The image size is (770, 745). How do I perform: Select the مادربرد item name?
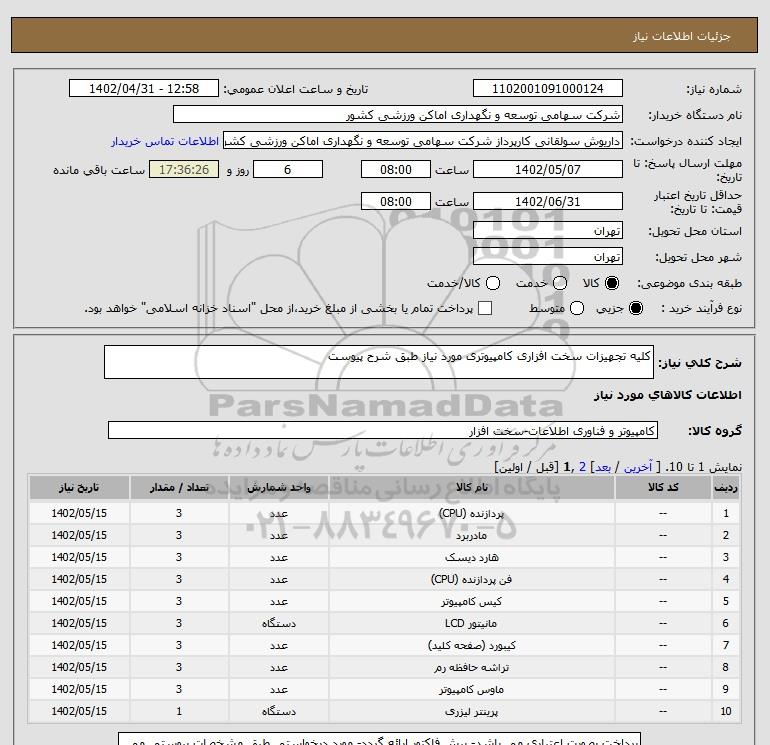[471, 535]
